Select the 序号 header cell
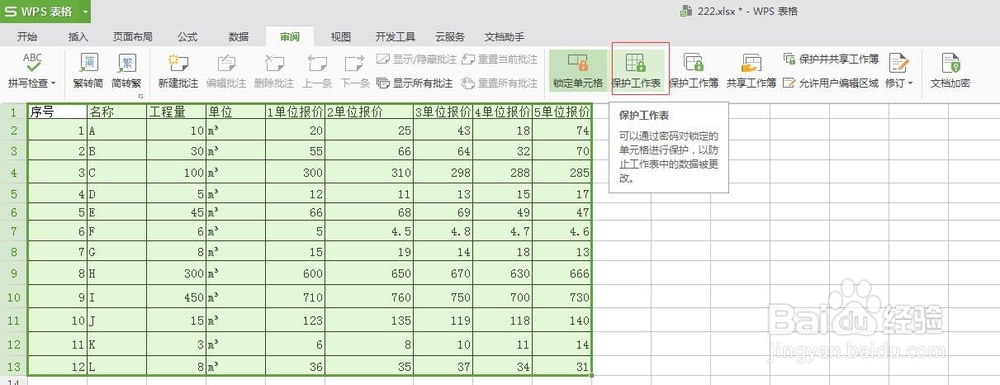Viewport: 1000px width, 385px height. click(x=57, y=112)
